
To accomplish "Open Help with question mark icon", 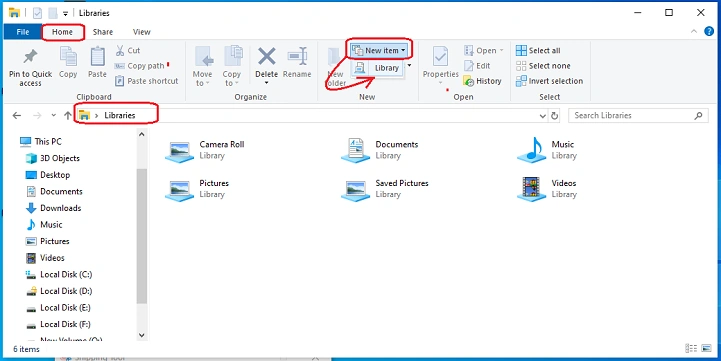I will [x=709, y=31].
